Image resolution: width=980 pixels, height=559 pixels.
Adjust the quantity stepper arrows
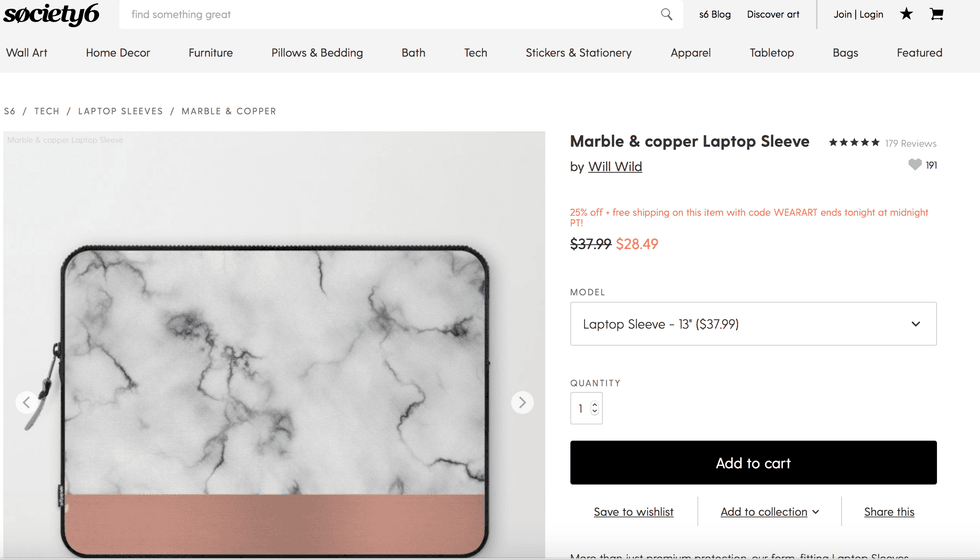pos(595,408)
